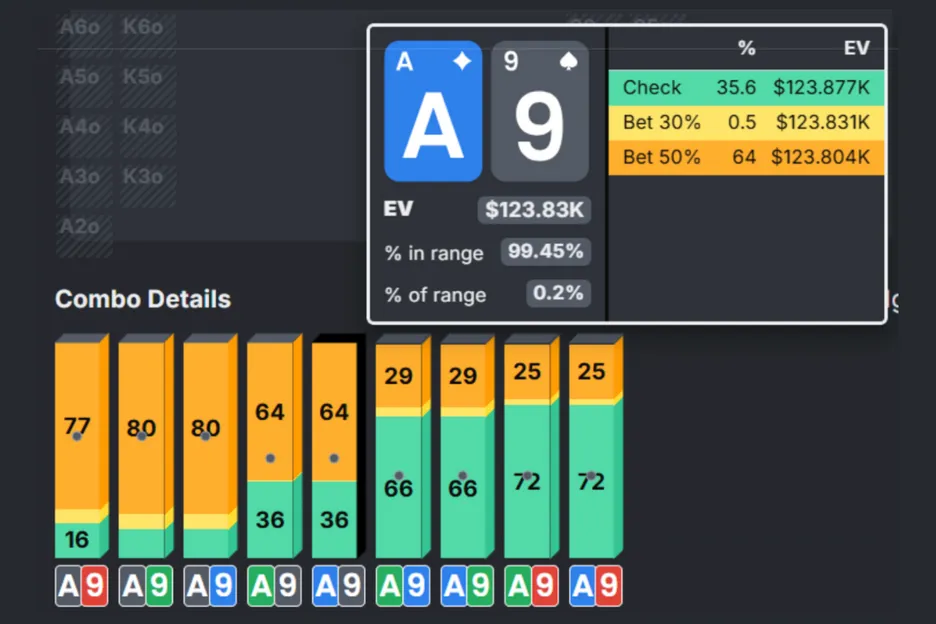The height and width of the screenshot is (624, 936).
Task: Select the Bet 30% action row
Action: [745, 123]
